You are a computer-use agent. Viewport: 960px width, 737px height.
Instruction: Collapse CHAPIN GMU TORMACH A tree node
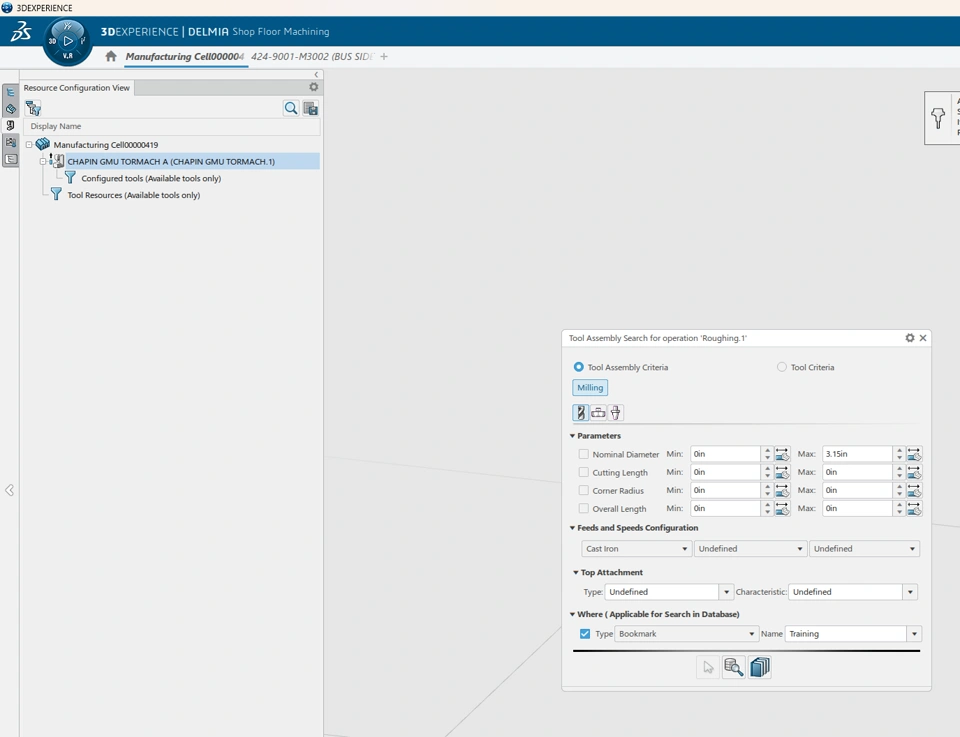(43, 162)
